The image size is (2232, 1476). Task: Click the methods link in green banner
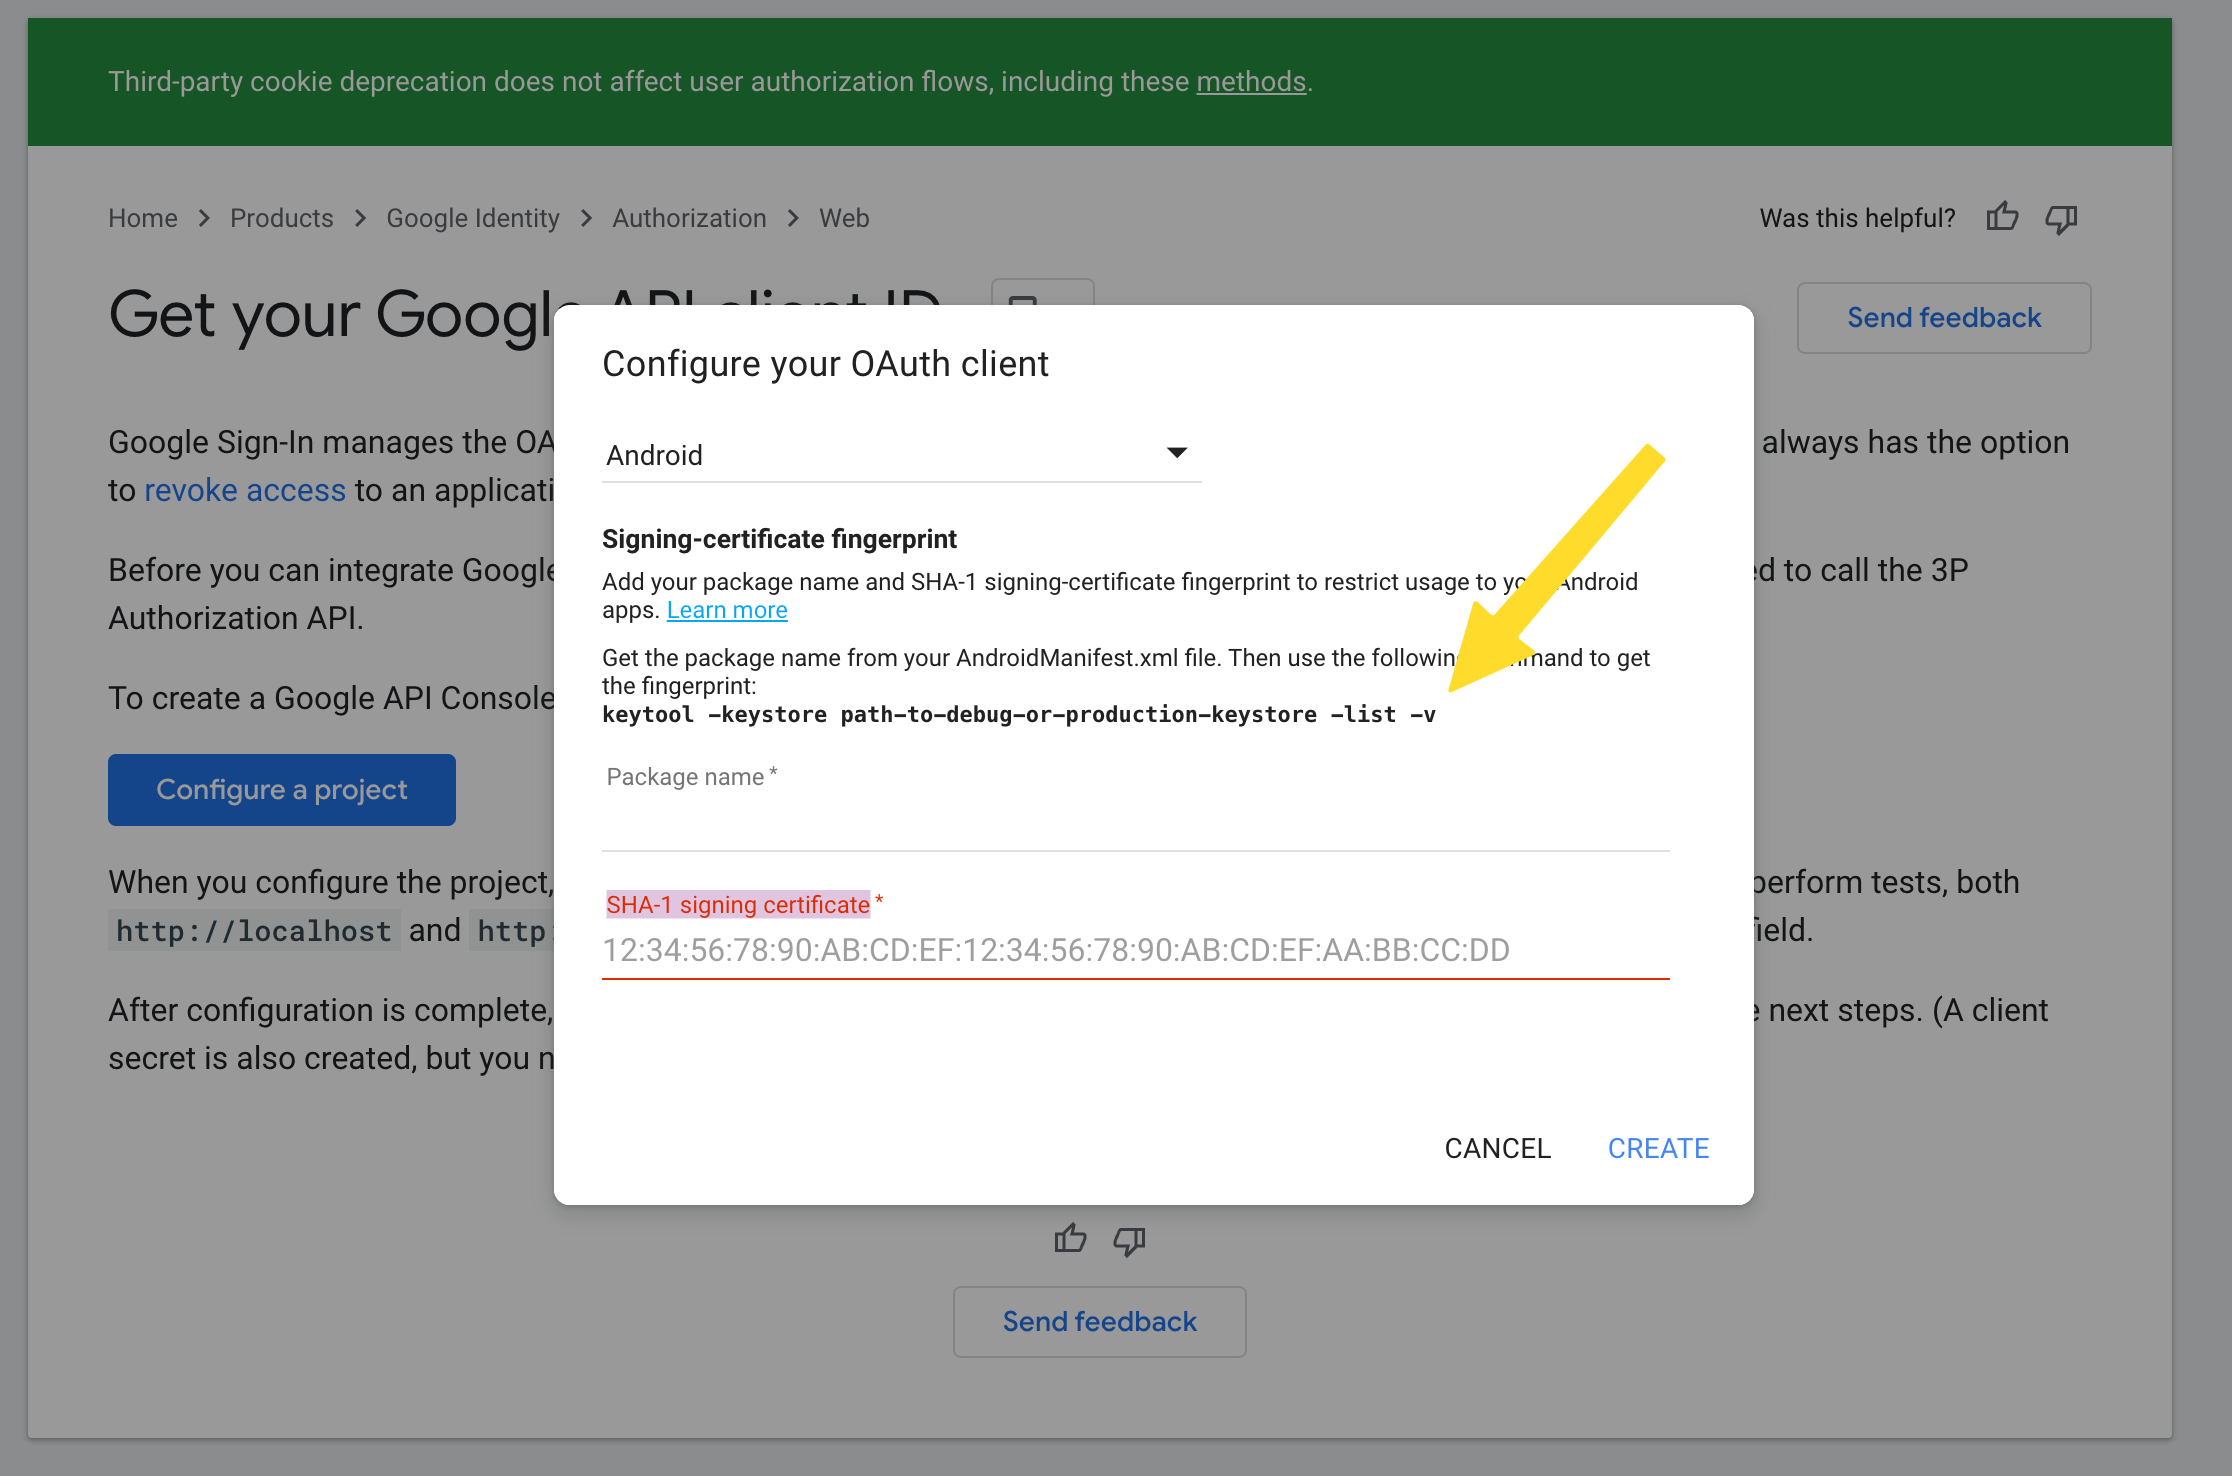[1251, 81]
